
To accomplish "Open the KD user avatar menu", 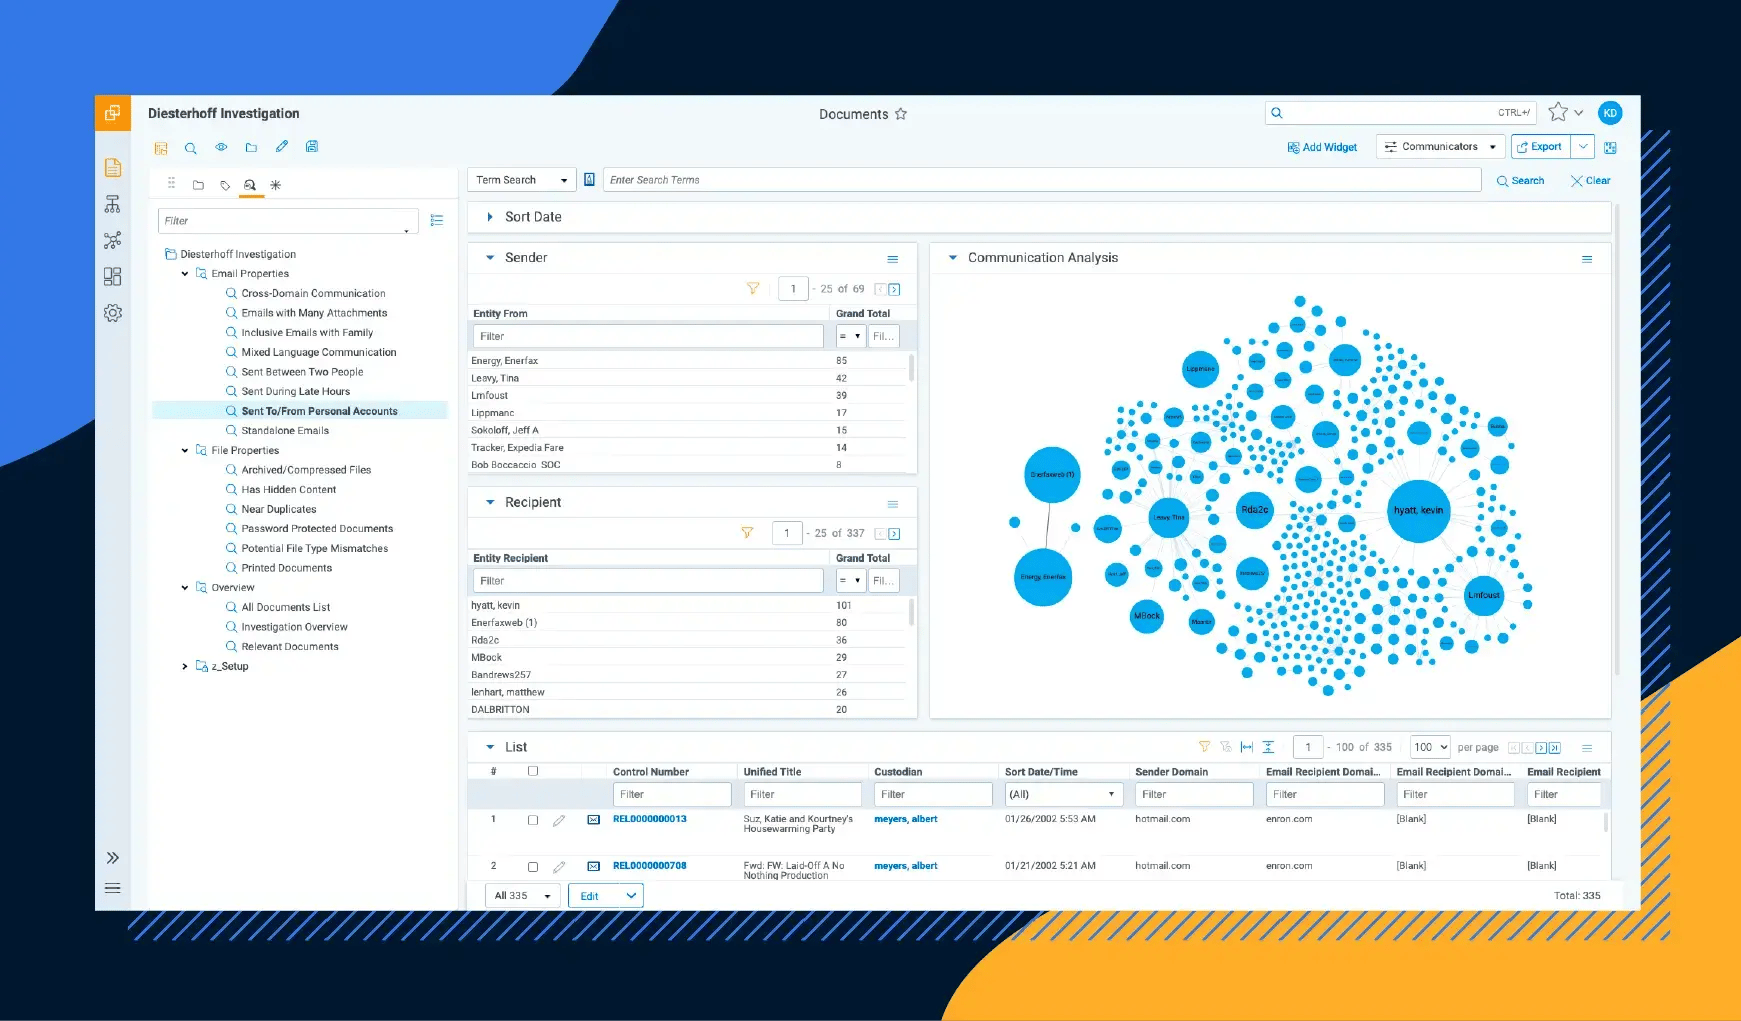I will (x=1610, y=113).
